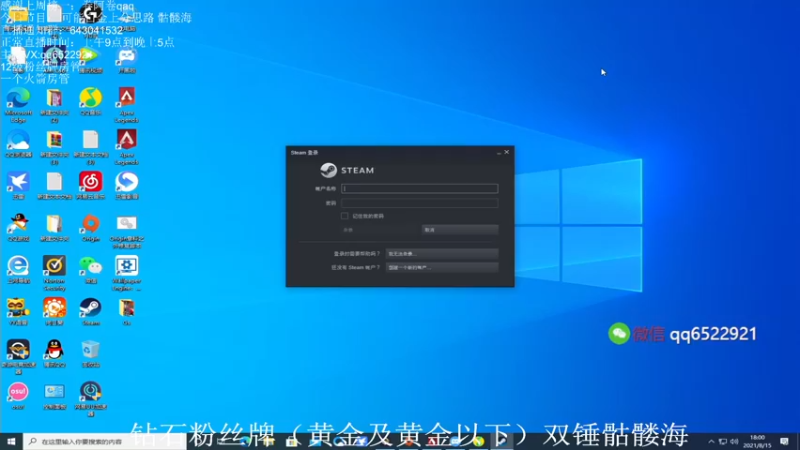Show hidden system tray icons
The image size is (800, 450).
[711, 441]
